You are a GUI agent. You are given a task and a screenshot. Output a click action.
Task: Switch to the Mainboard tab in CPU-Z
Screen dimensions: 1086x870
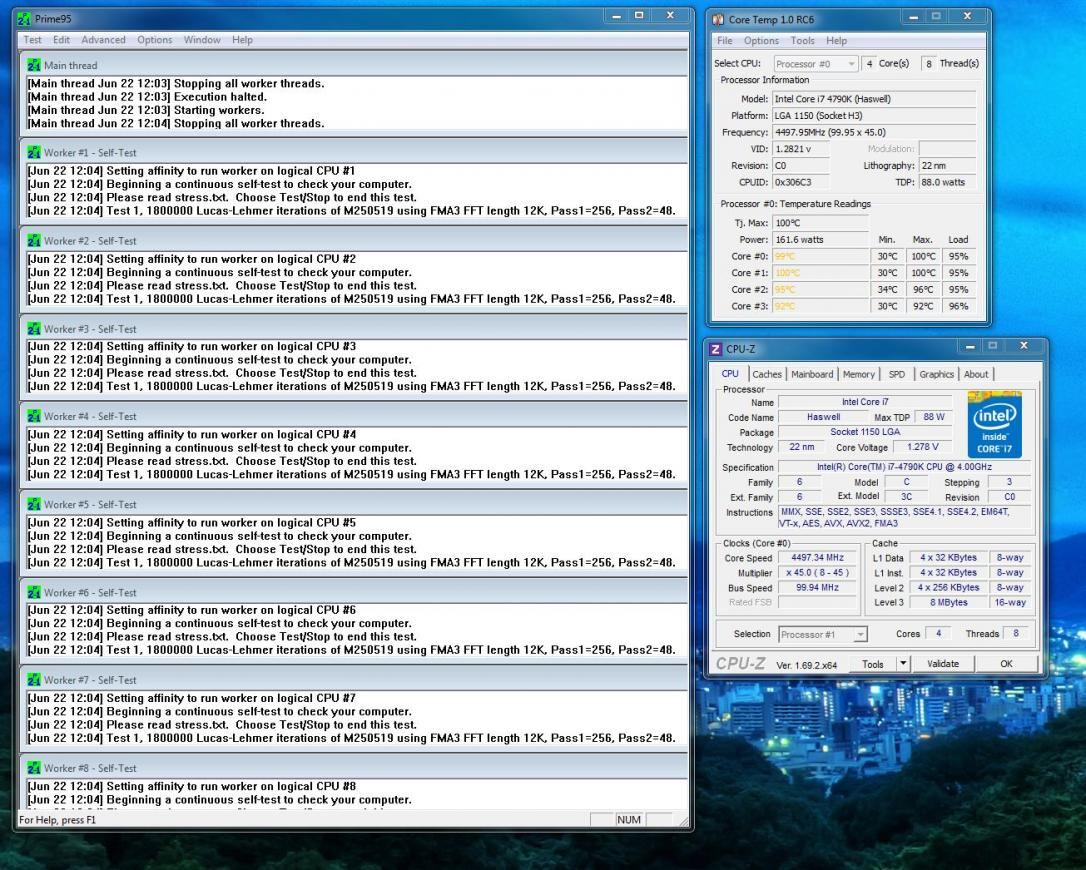[x=812, y=374]
